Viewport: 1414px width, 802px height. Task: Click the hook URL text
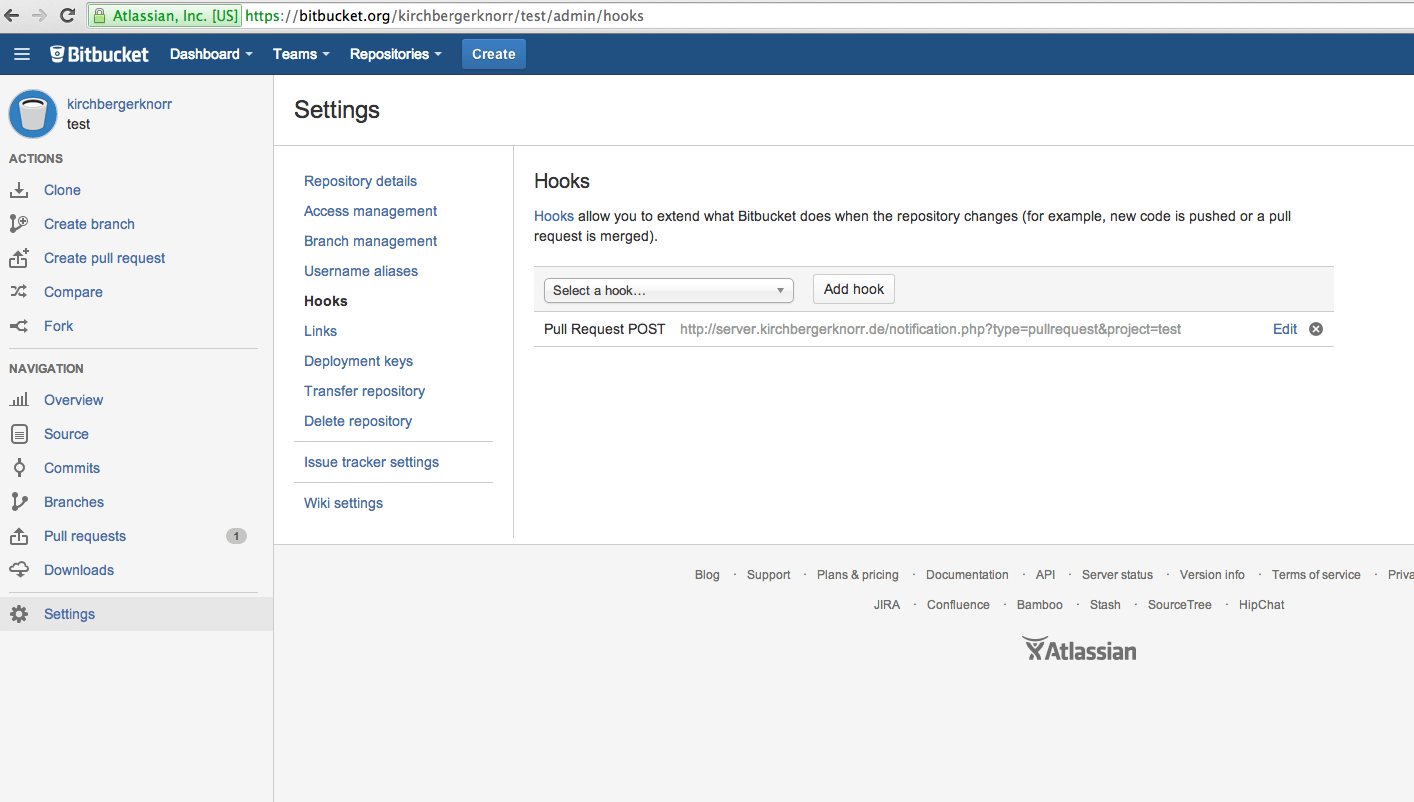coord(931,329)
